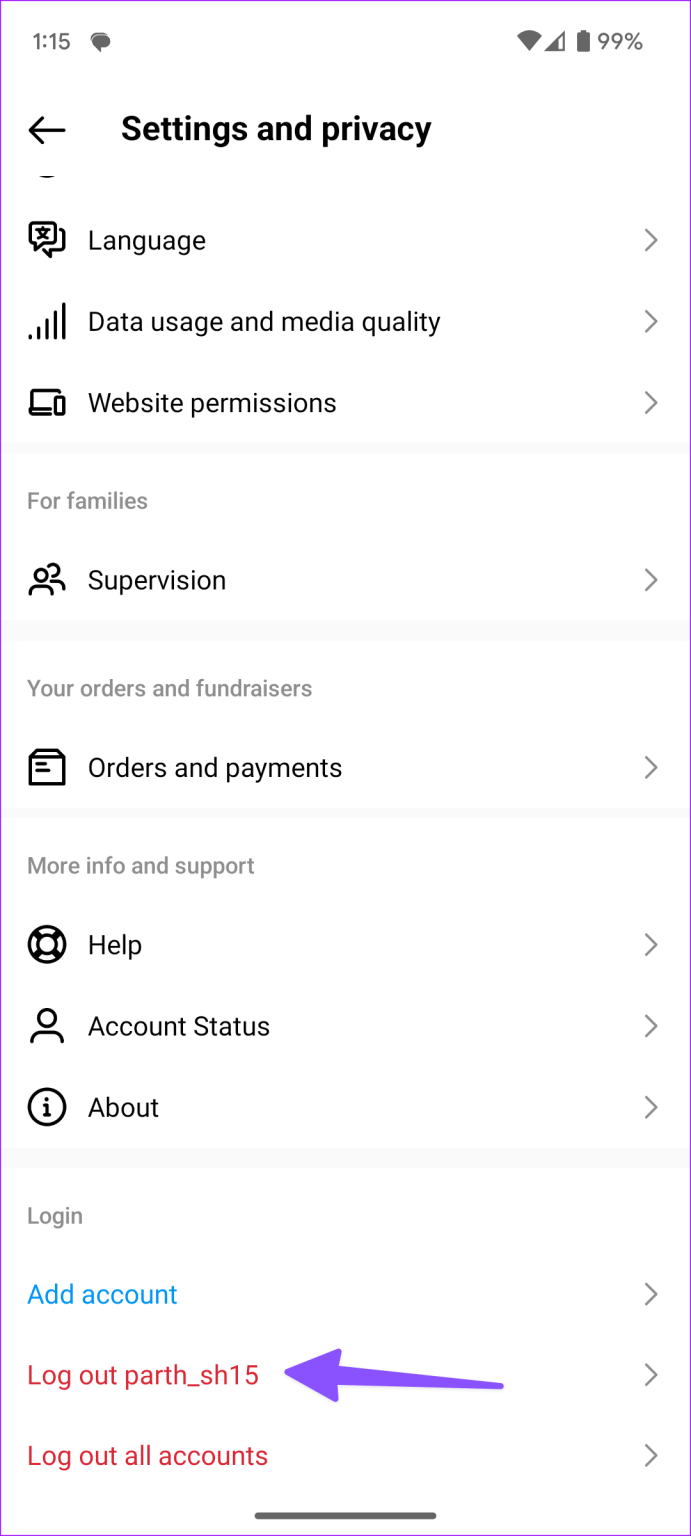Open Data usage and media quality
691x1536 pixels.
[264, 322]
